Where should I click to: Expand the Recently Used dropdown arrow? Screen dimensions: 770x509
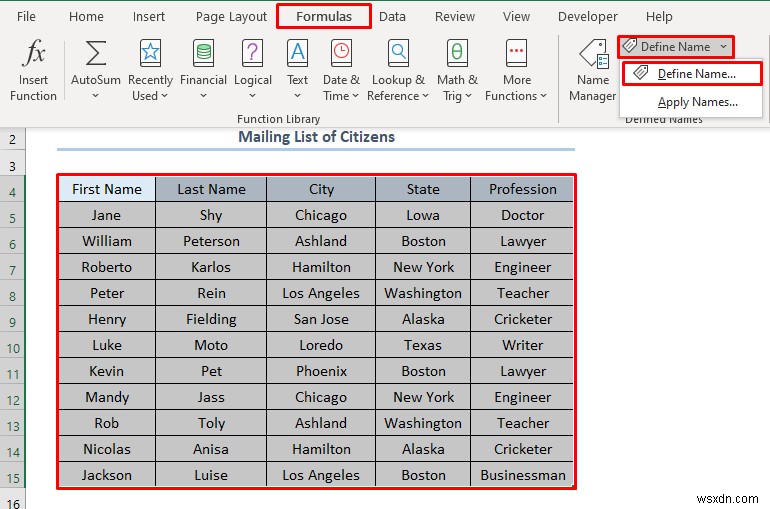pos(165,96)
